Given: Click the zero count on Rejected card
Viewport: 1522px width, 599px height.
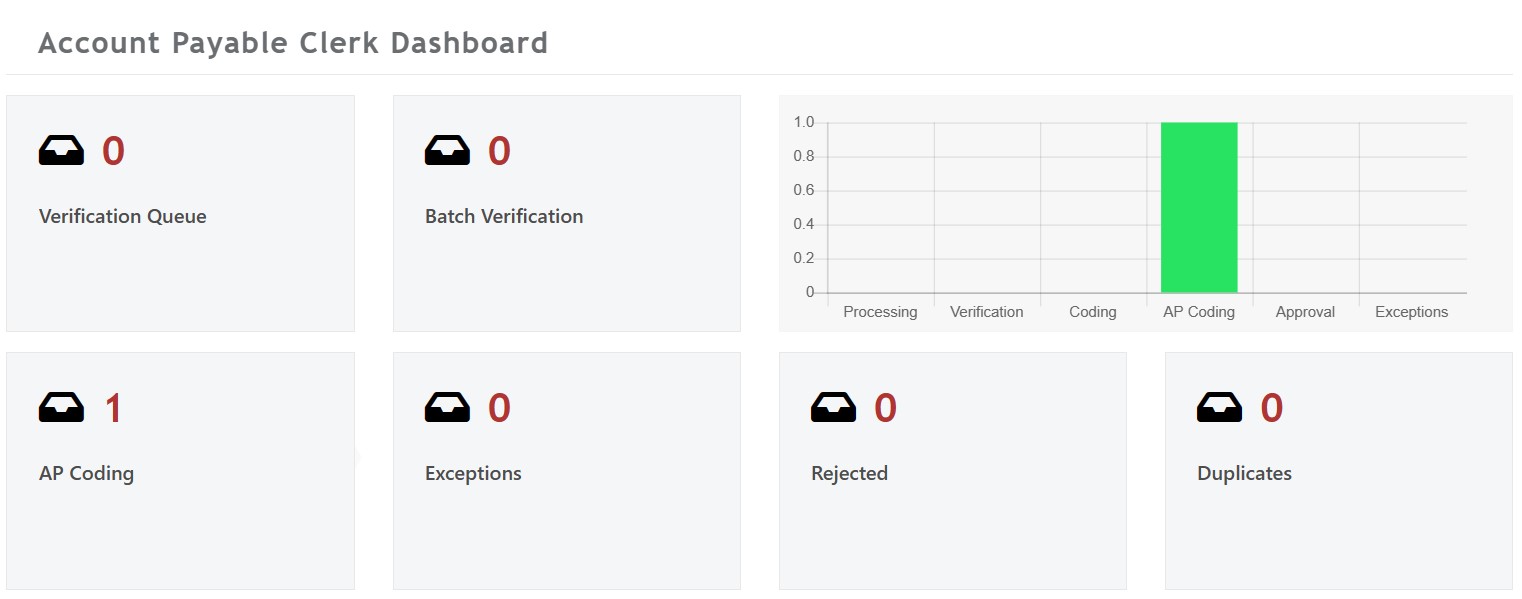Looking at the screenshot, I should click(886, 407).
